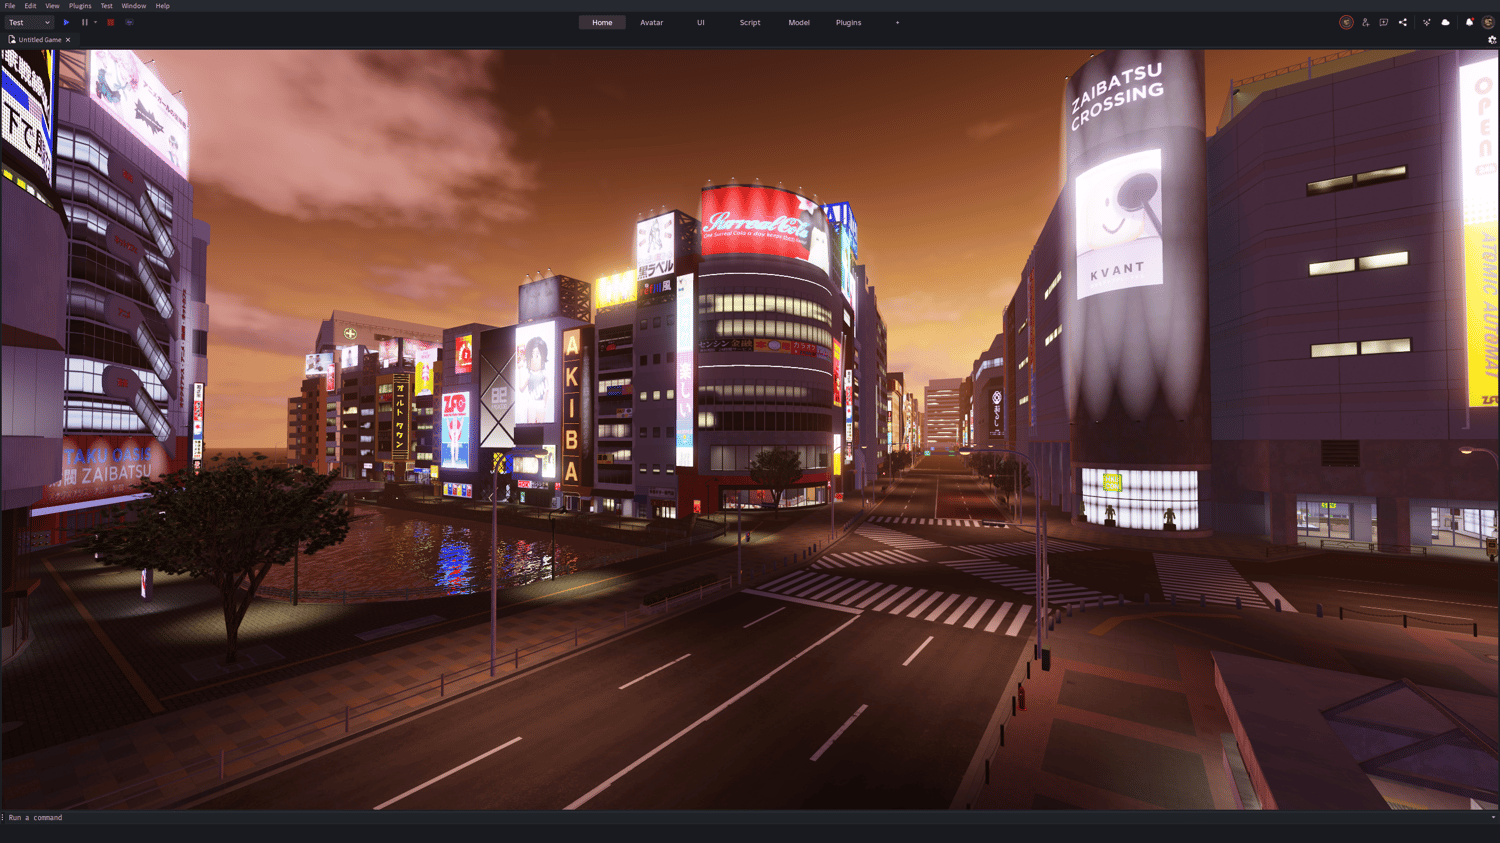The width and height of the screenshot is (1500, 843).
Task: Switch to the UI tab
Action: 701,22
